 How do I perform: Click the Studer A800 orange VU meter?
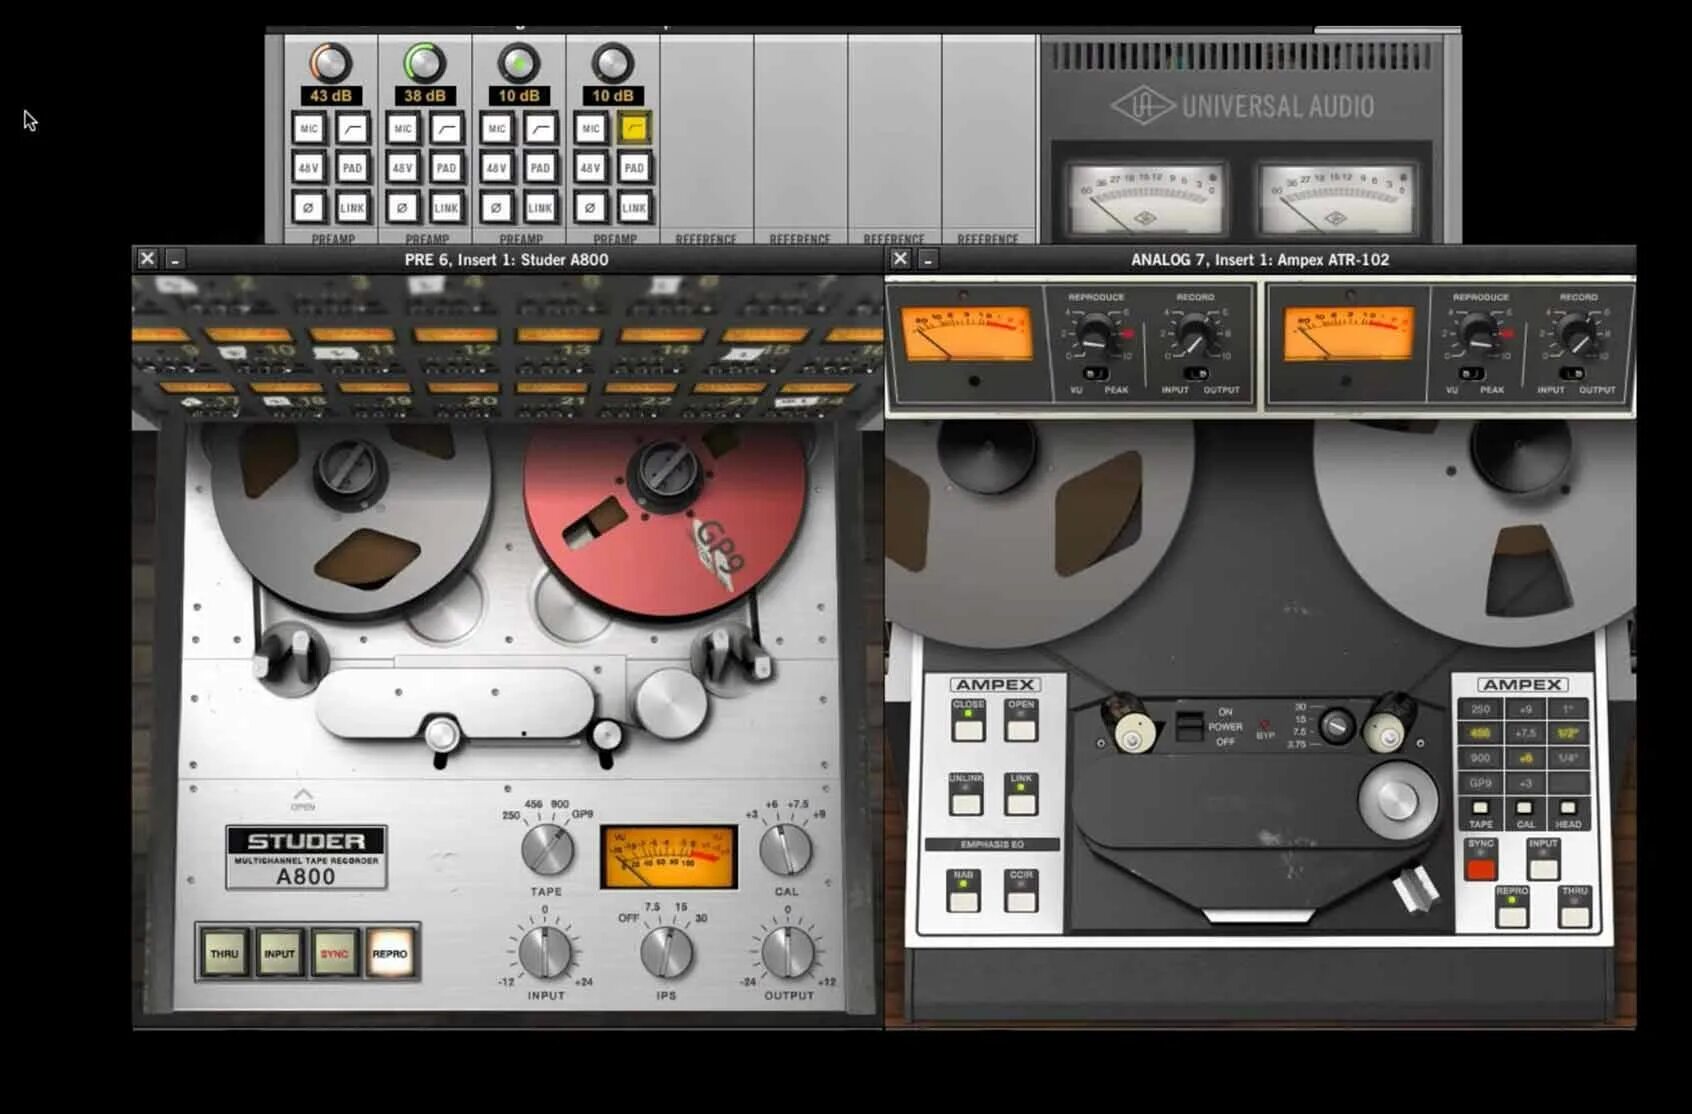click(668, 857)
